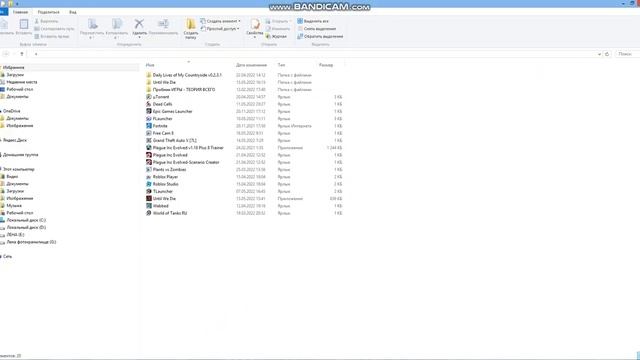Click the Создать папку folder icon
The image size is (640, 360).
pyautogui.click(x=191, y=24)
